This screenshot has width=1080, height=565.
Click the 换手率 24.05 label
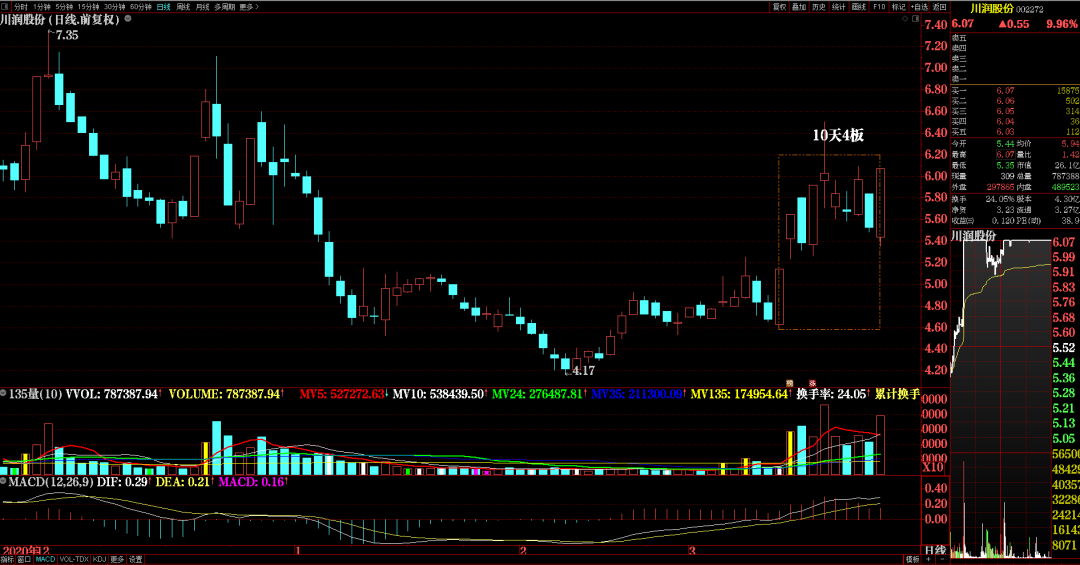(831, 394)
